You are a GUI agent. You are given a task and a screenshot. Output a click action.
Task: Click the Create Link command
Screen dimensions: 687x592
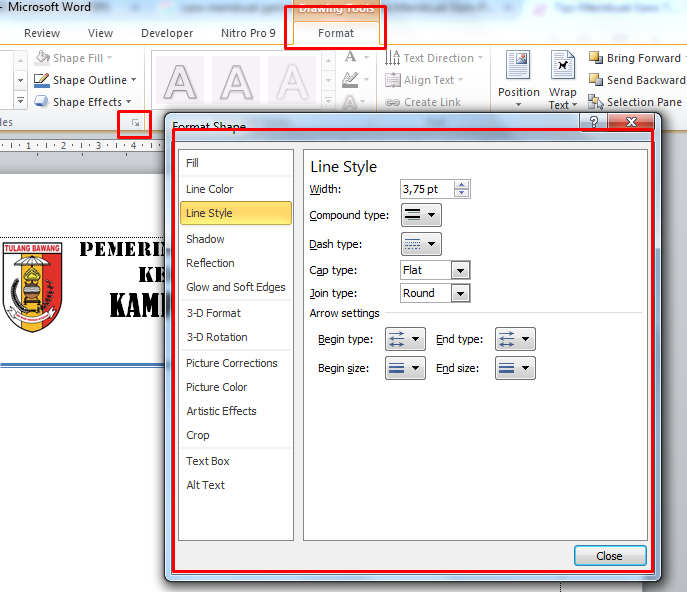click(423, 102)
